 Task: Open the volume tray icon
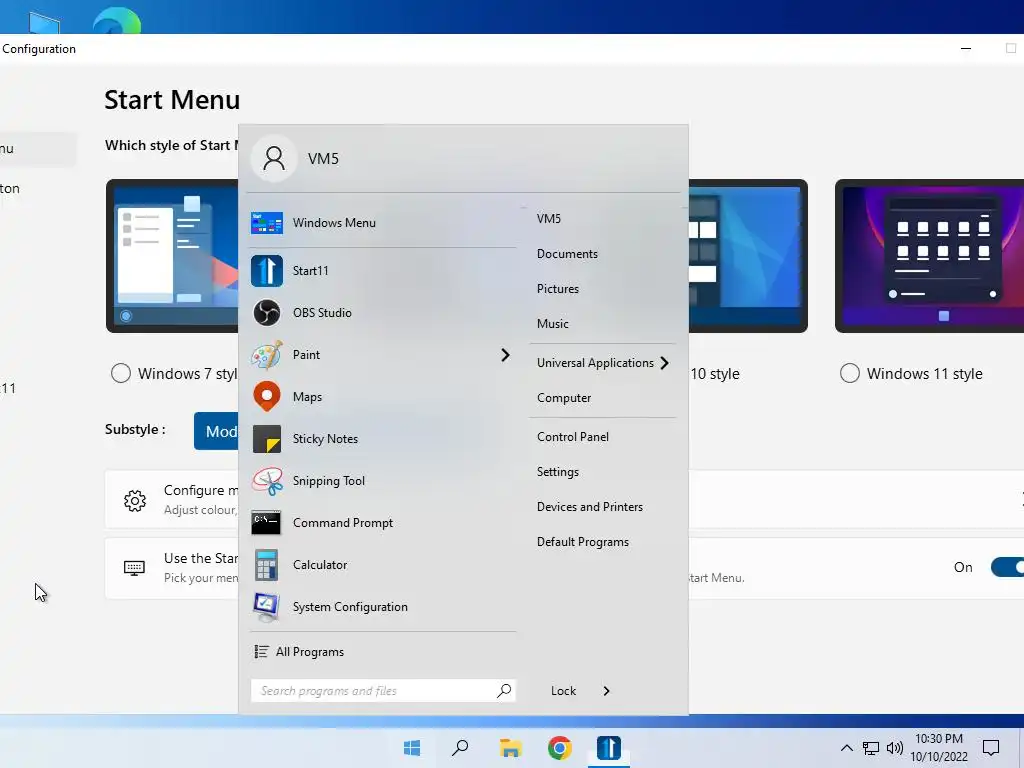click(x=895, y=748)
